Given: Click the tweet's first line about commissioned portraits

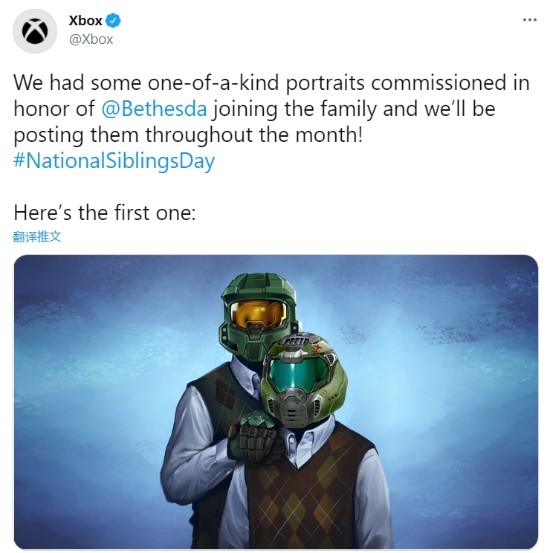Looking at the screenshot, I should 272,83.
